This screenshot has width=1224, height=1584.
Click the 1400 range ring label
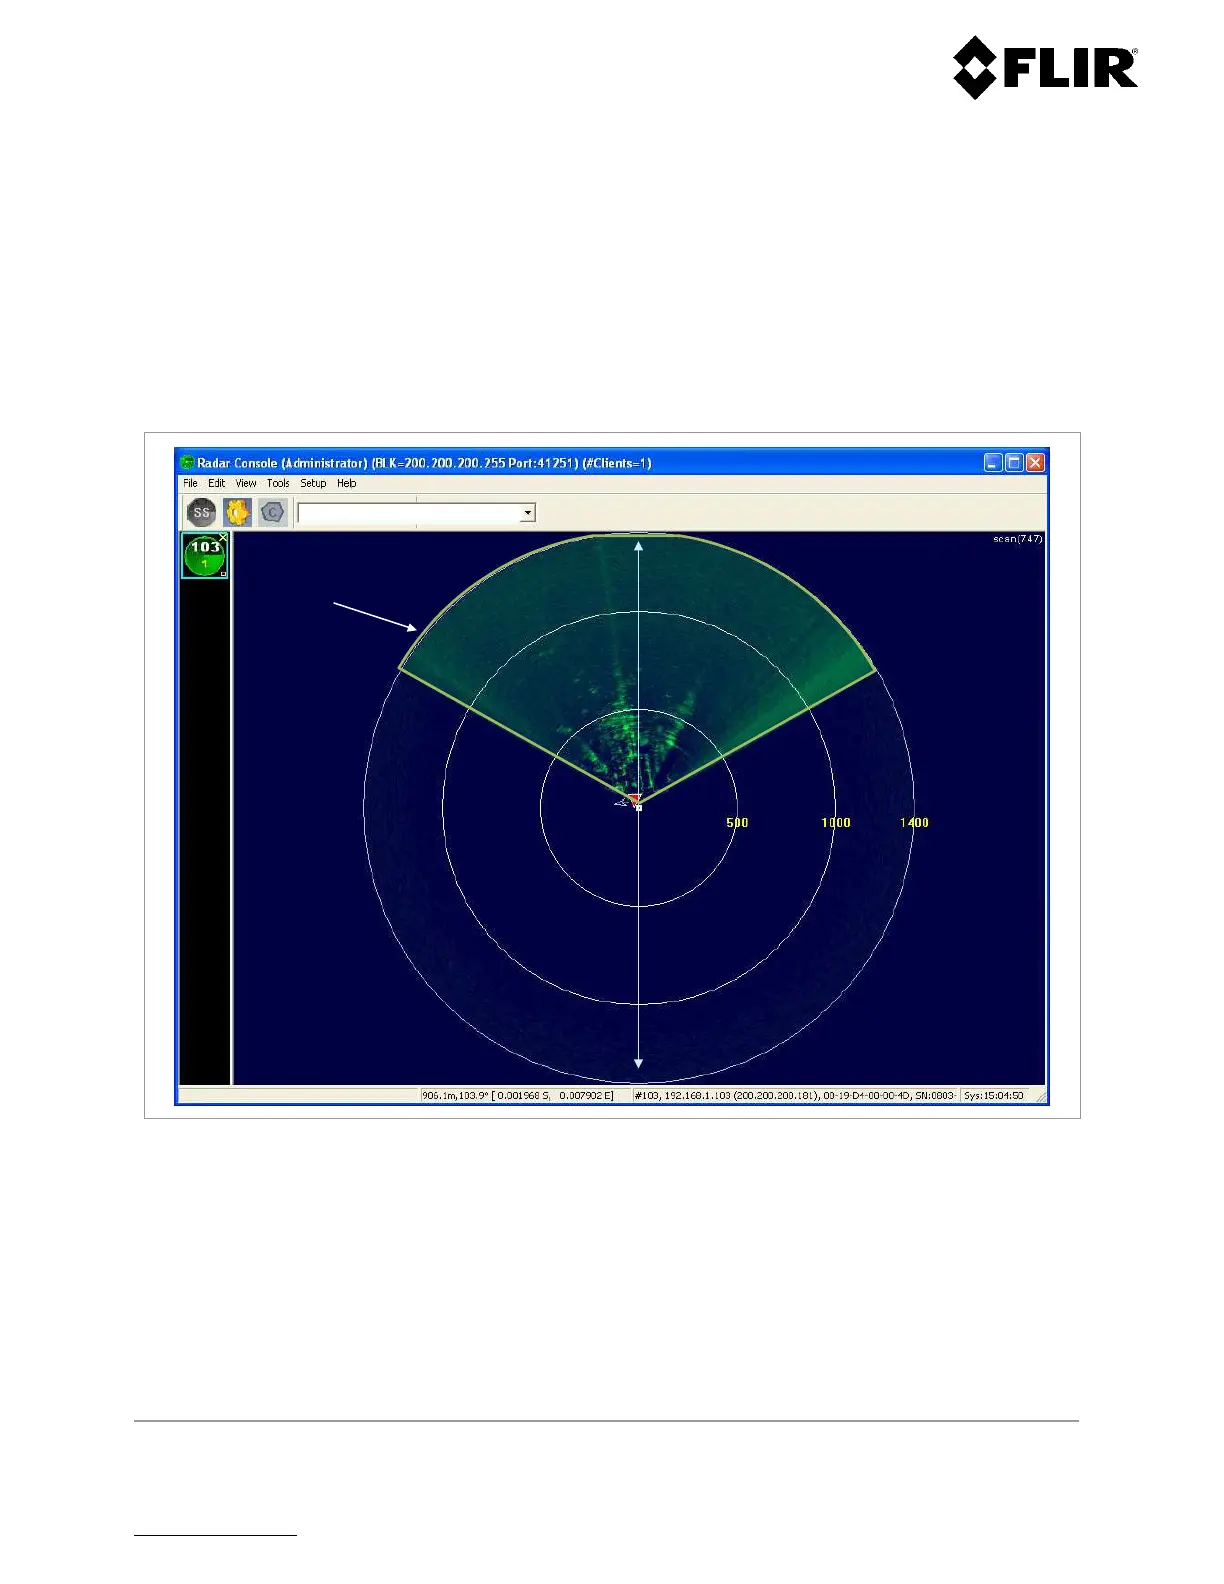pos(914,823)
